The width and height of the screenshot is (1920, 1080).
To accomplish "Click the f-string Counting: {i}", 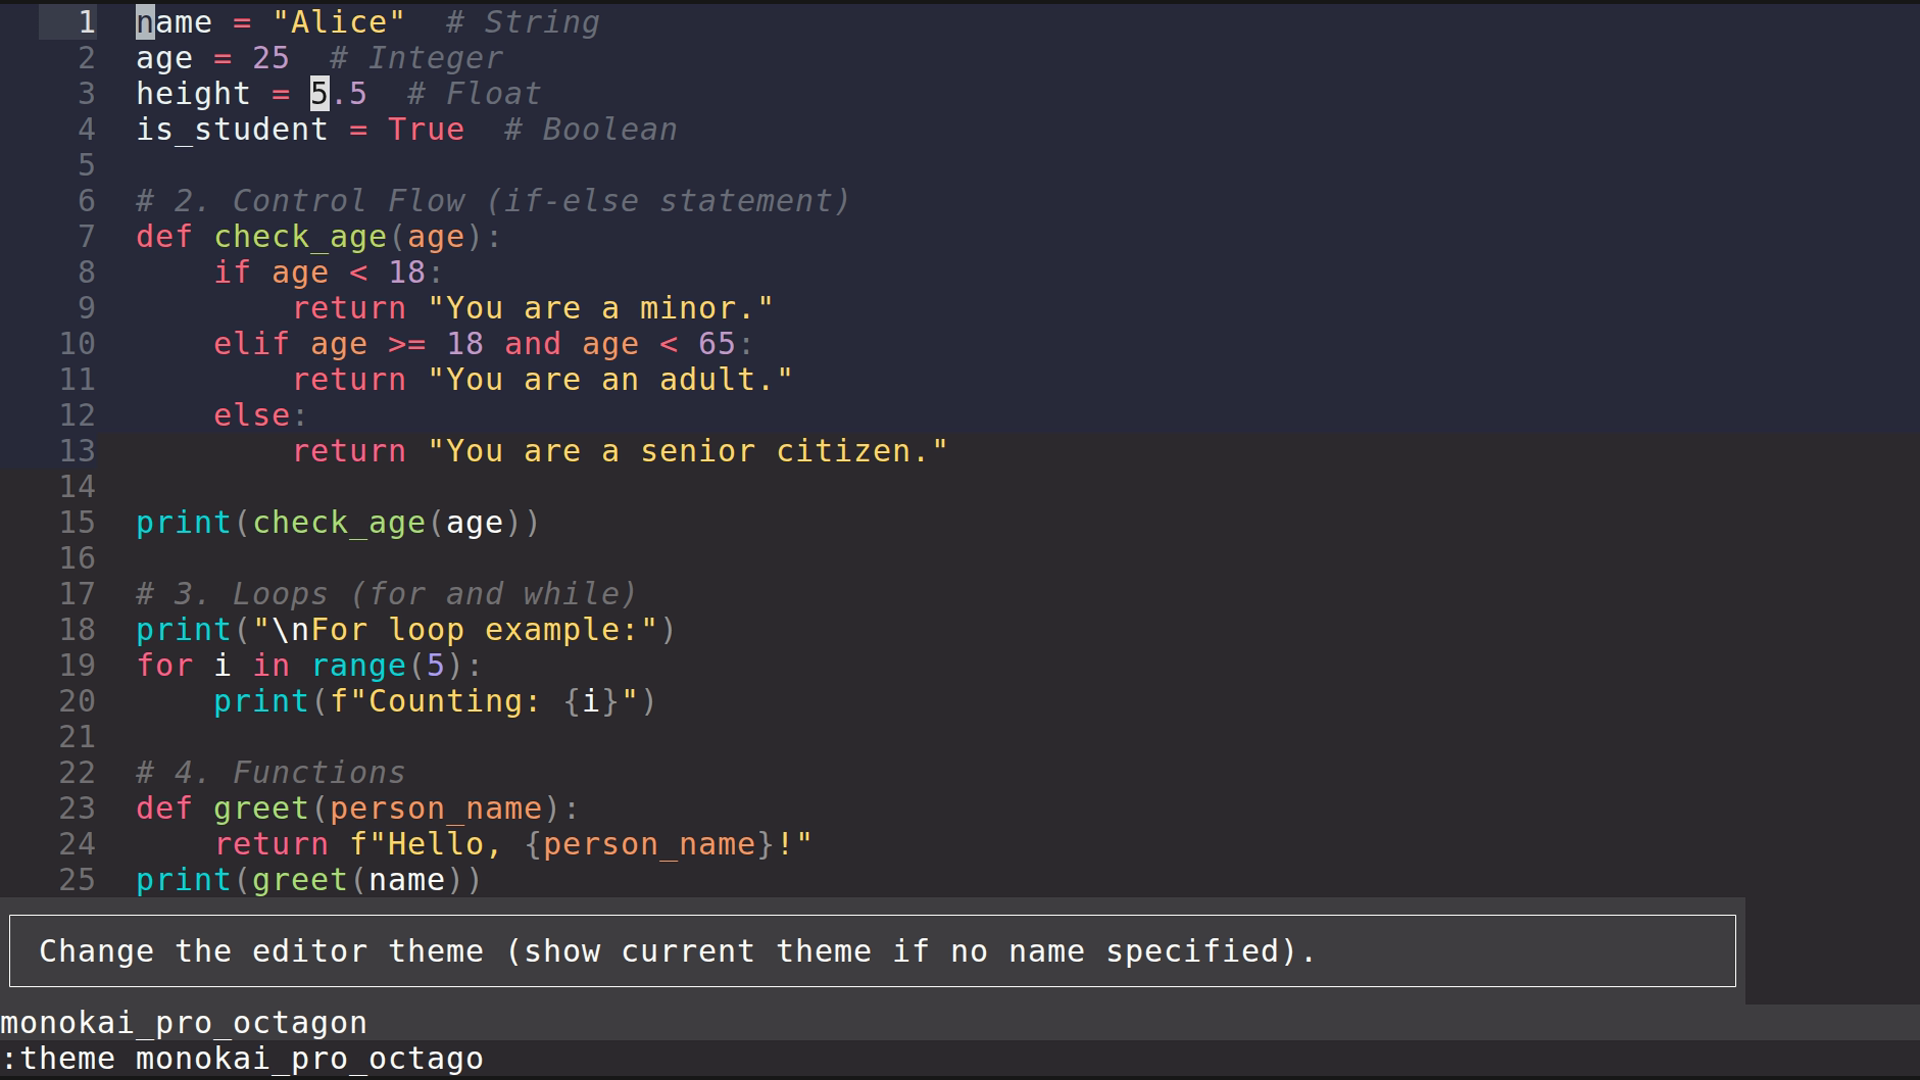I will point(500,701).
